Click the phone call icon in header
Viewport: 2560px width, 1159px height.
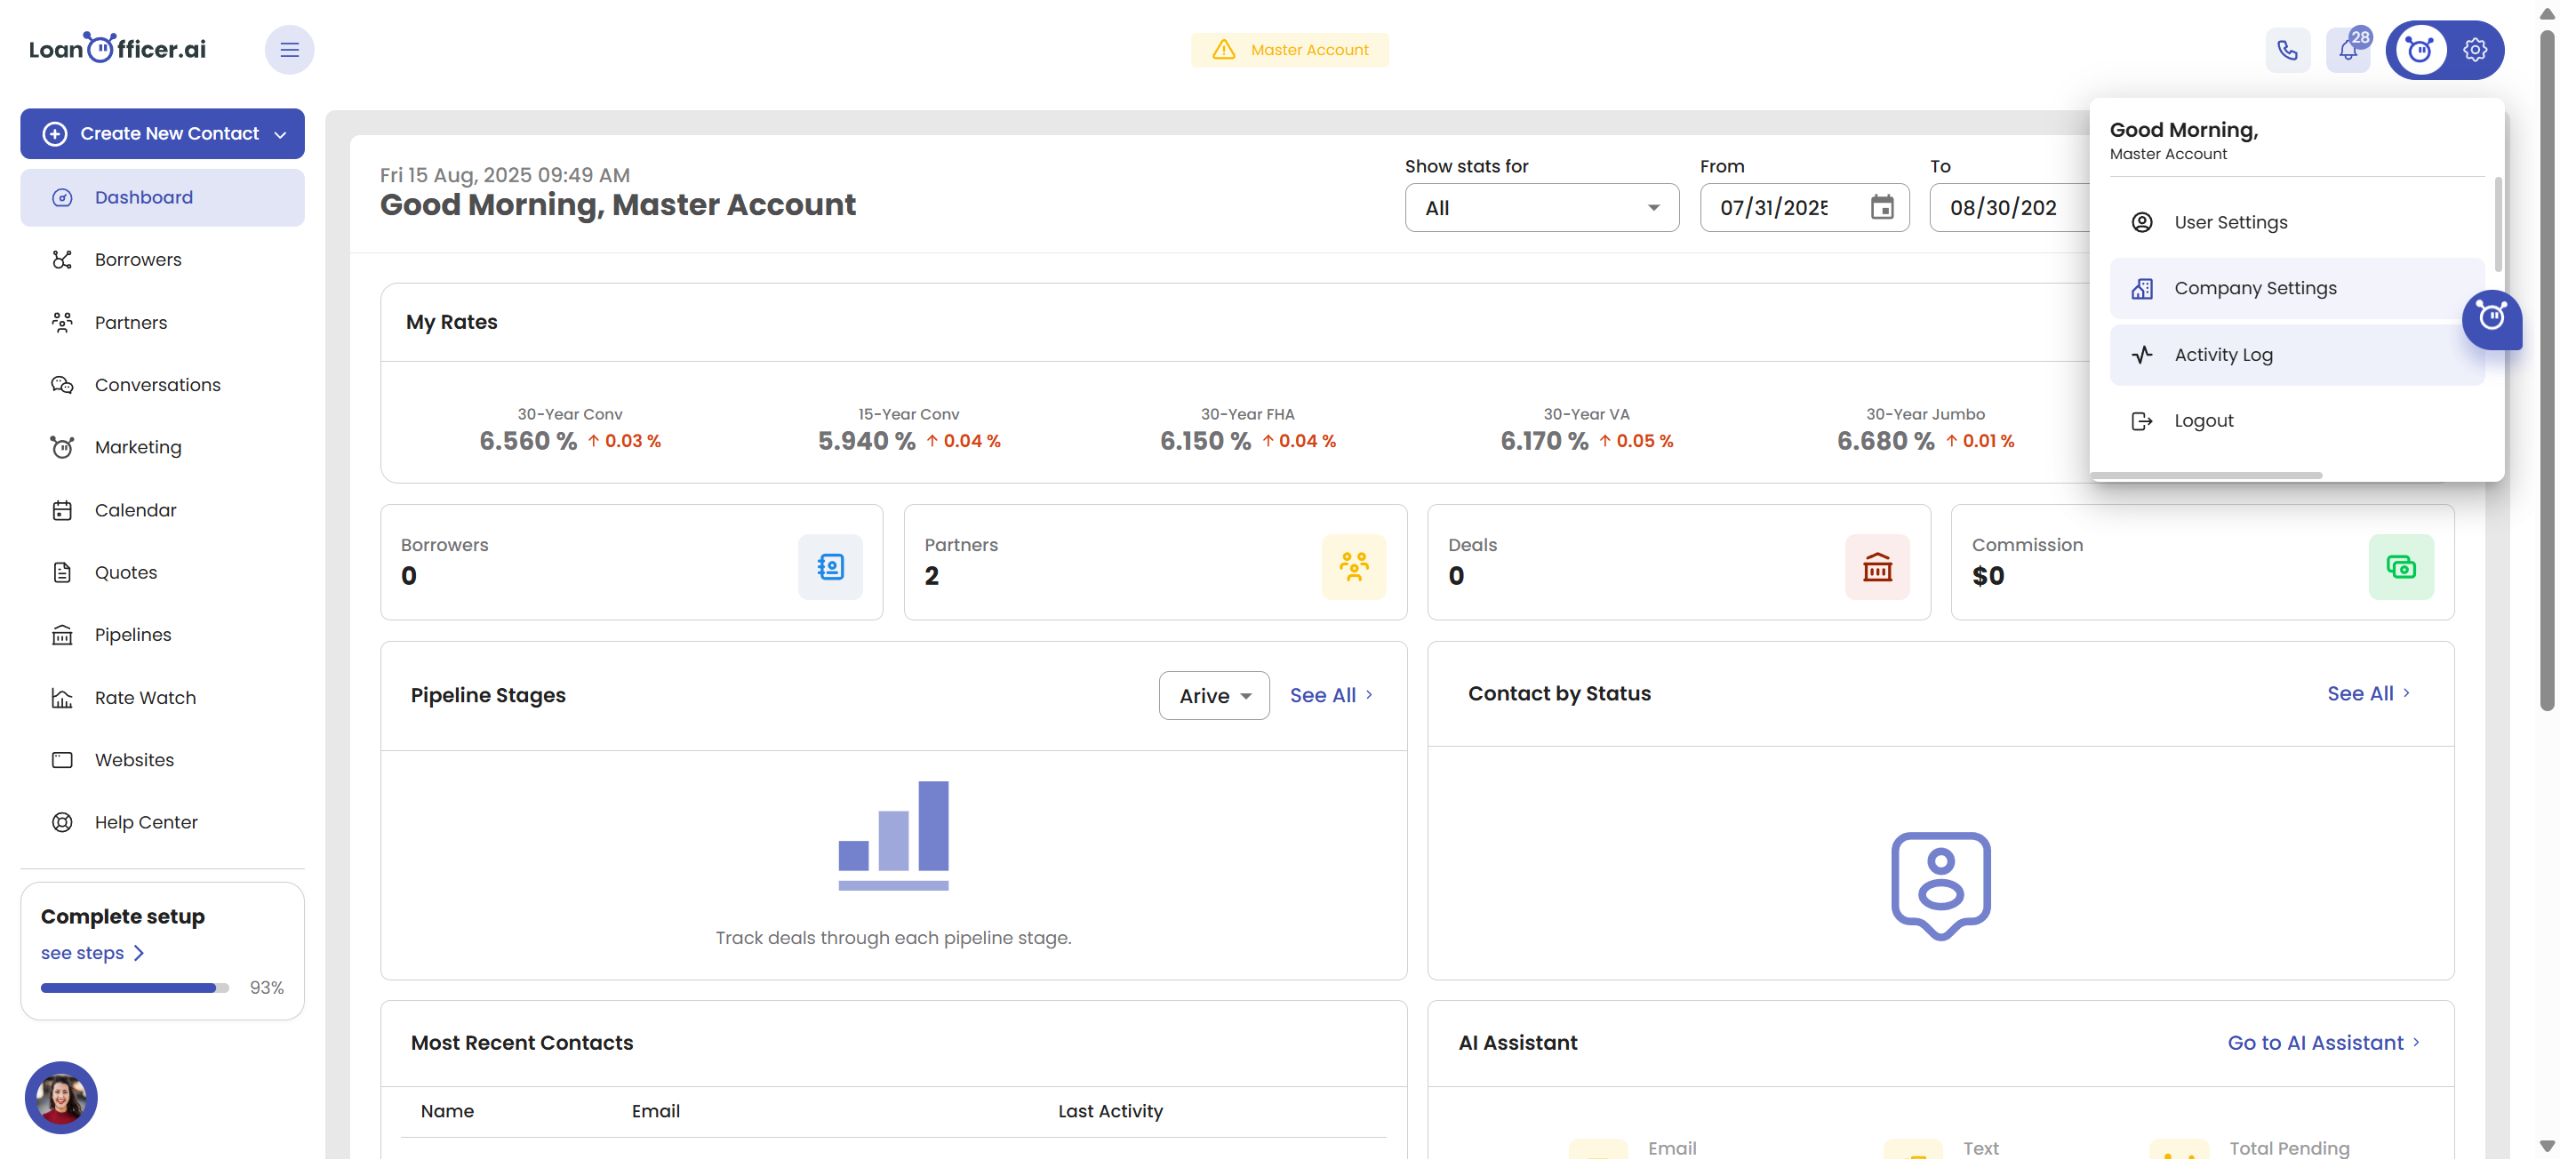(x=2287, y=50)
